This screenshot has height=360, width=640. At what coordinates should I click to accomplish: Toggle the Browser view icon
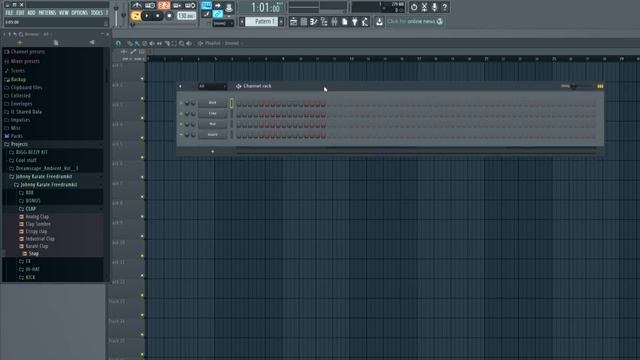click(324, 22)
